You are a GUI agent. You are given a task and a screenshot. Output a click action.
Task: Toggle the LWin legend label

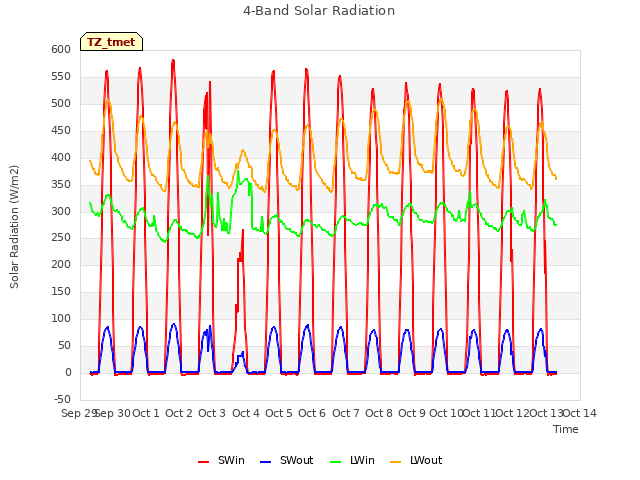pos(362,460)
